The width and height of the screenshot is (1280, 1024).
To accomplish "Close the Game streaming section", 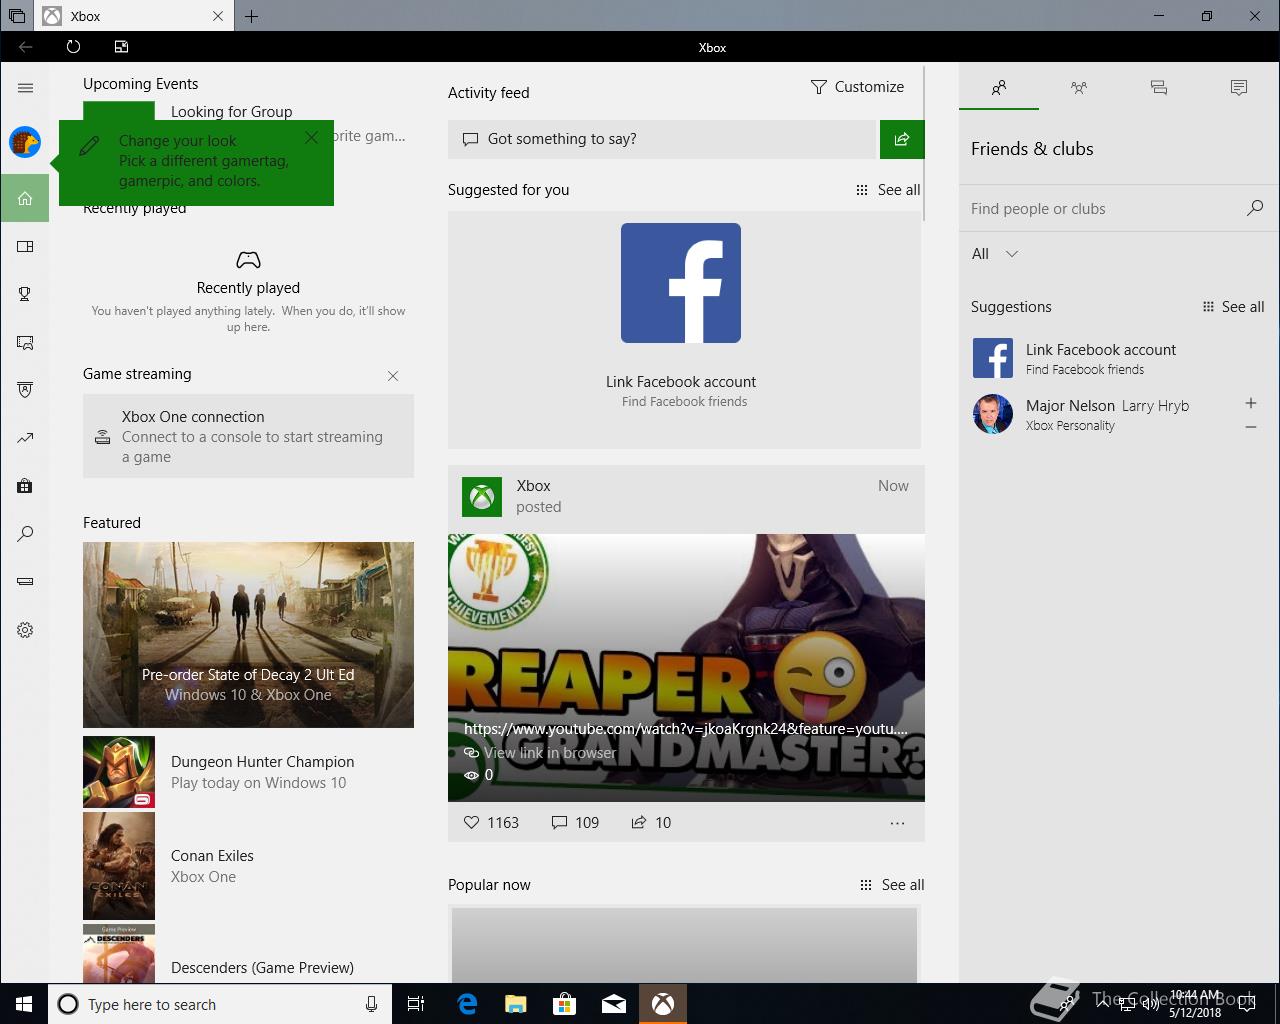I will (x=393, y=376).
